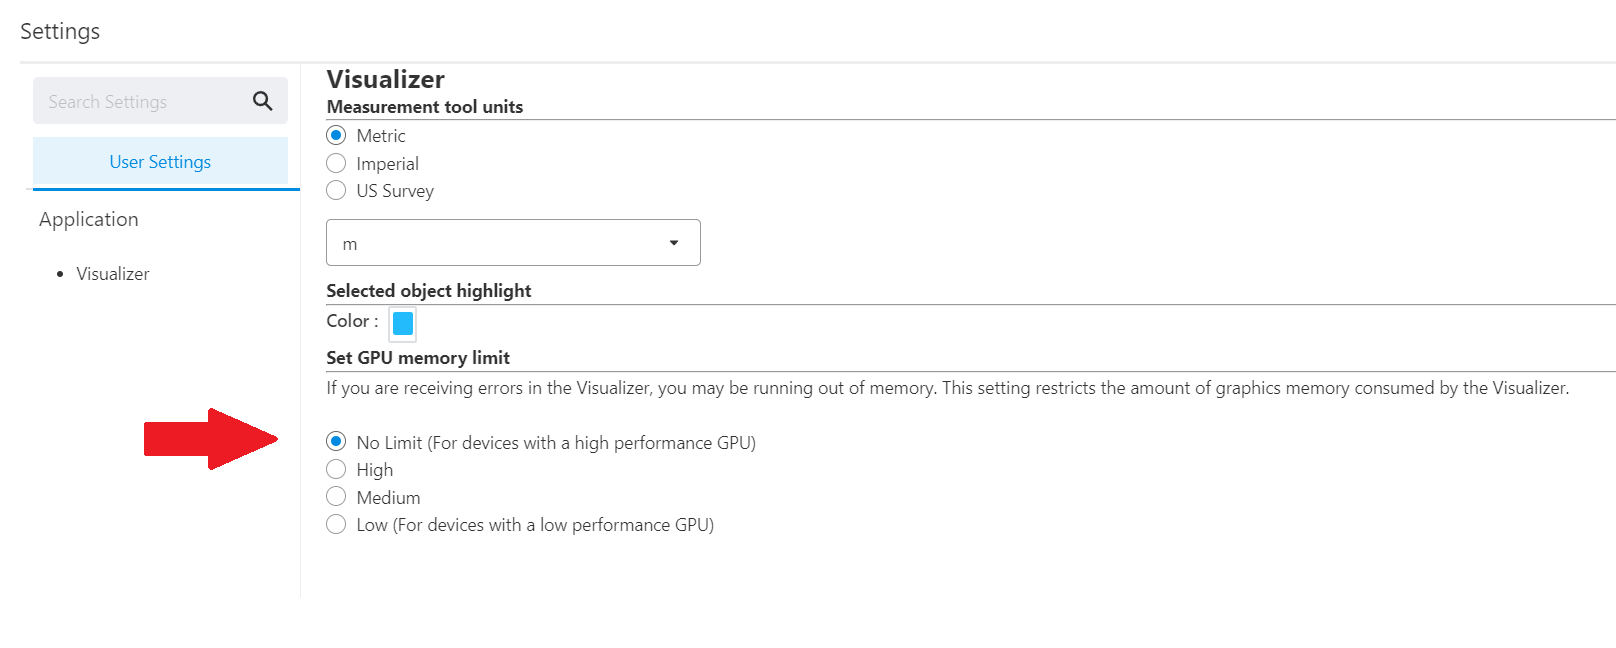Click the US Survey label text
Screen dimensions: 1616x648
395,191
